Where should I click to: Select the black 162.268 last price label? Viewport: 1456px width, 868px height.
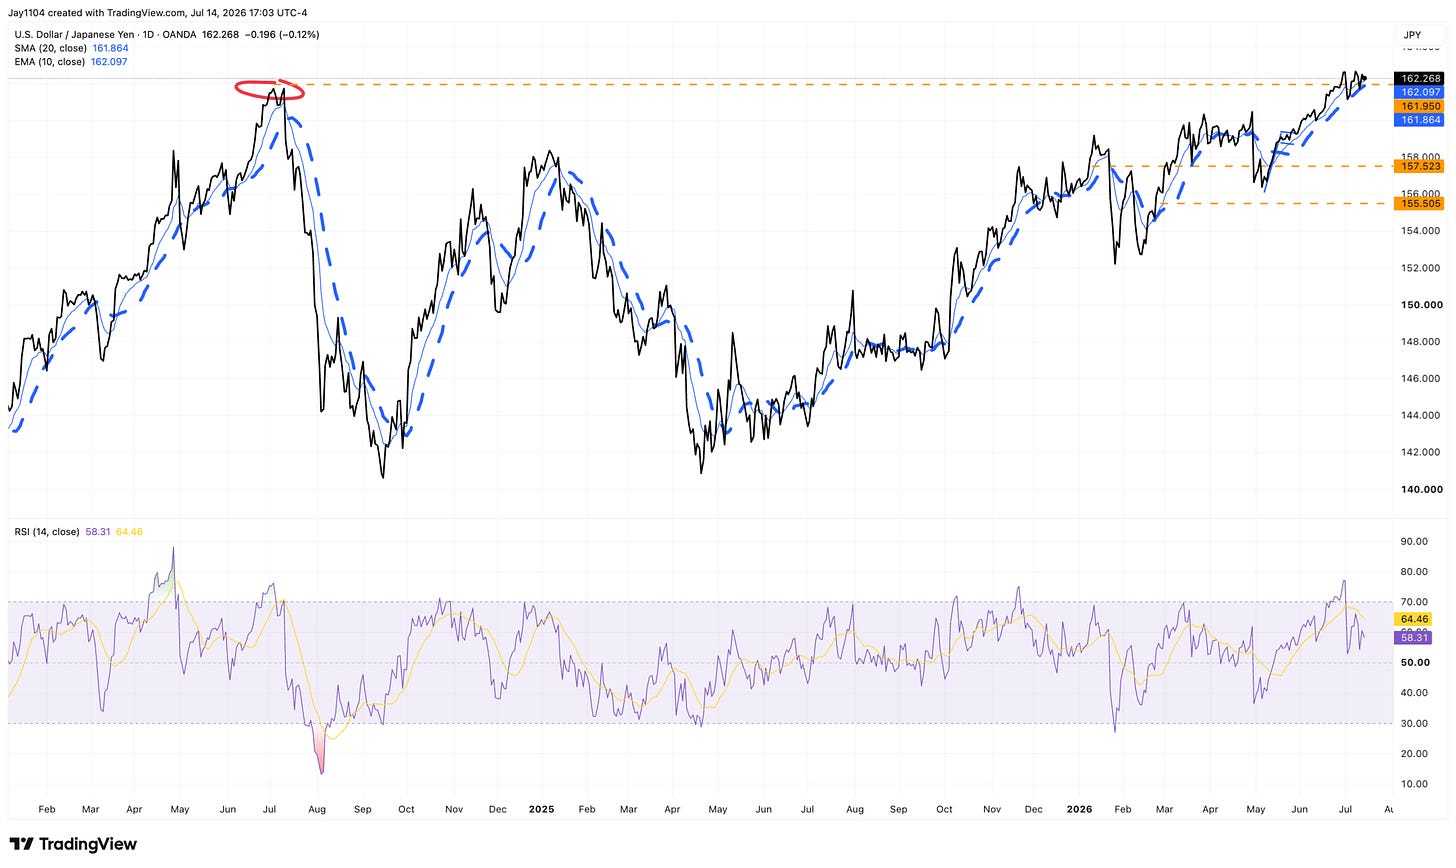tap(1420, 78)
